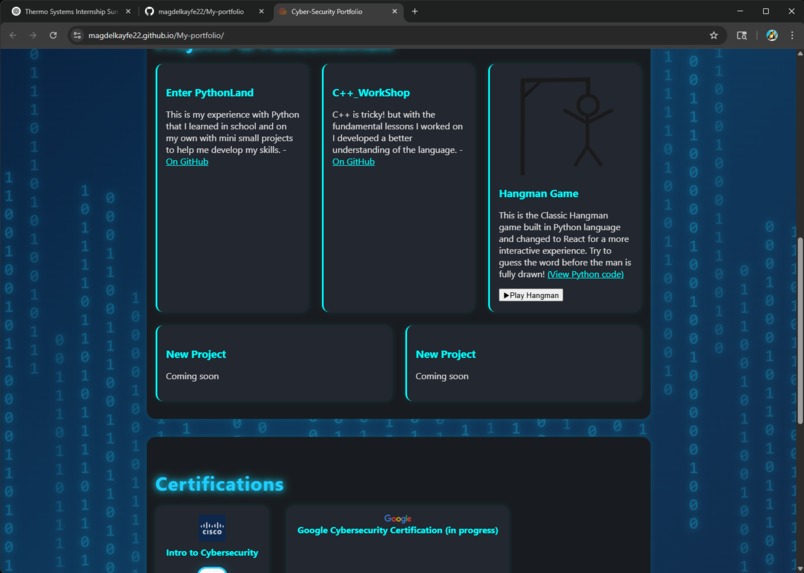Click the address bar URL field
This screenshot has height=573, width=804.
pos(395,35)
